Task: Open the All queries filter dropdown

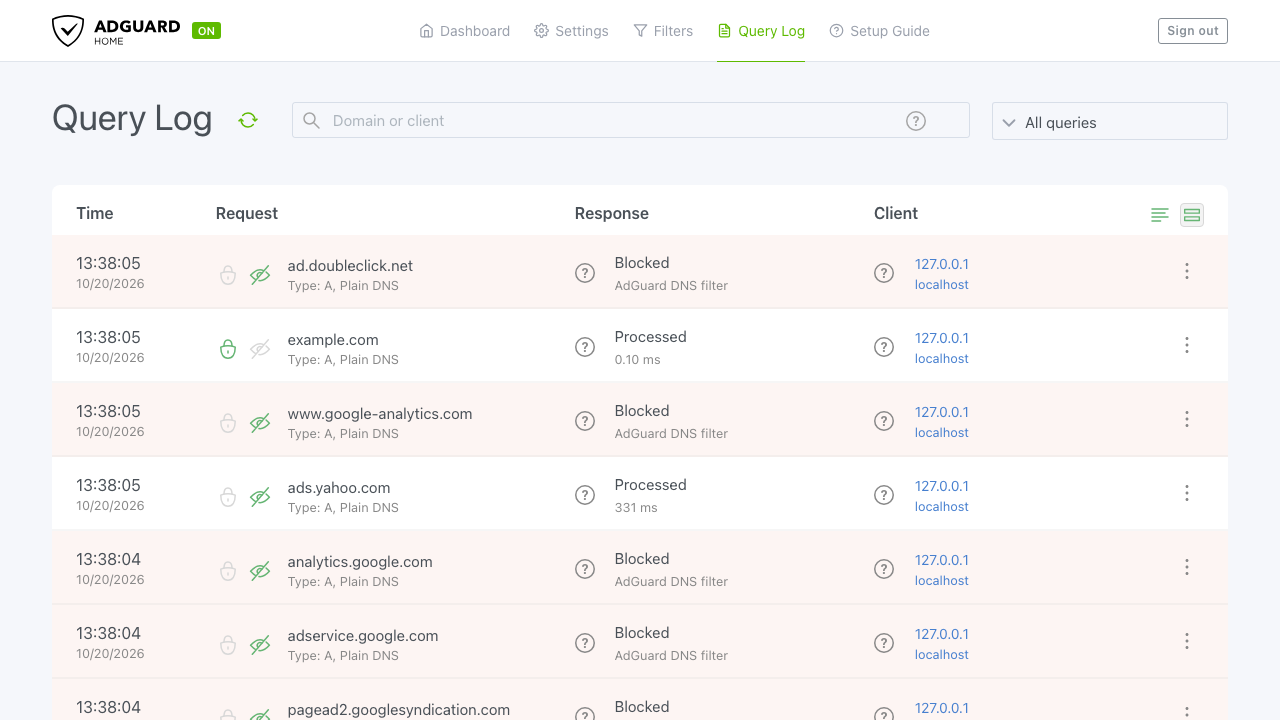Action: pyautogui.click(x=1110, y=121)
